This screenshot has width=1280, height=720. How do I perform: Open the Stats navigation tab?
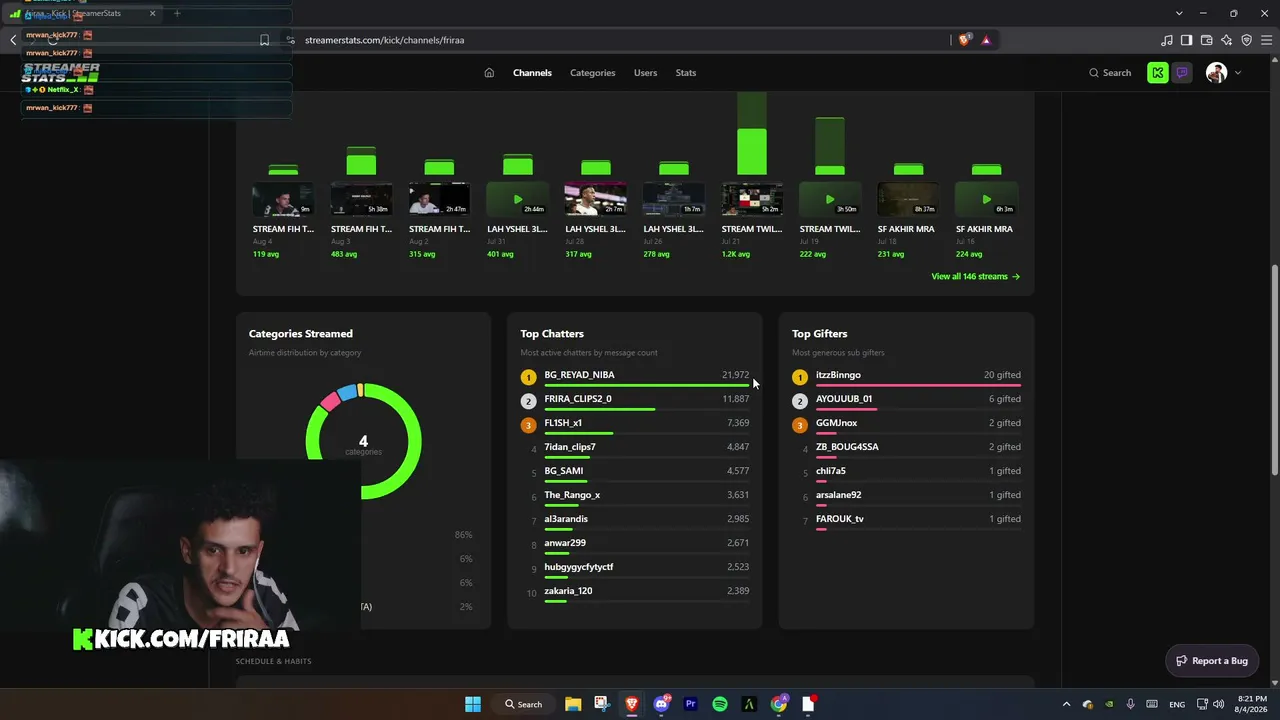(685, 73)
